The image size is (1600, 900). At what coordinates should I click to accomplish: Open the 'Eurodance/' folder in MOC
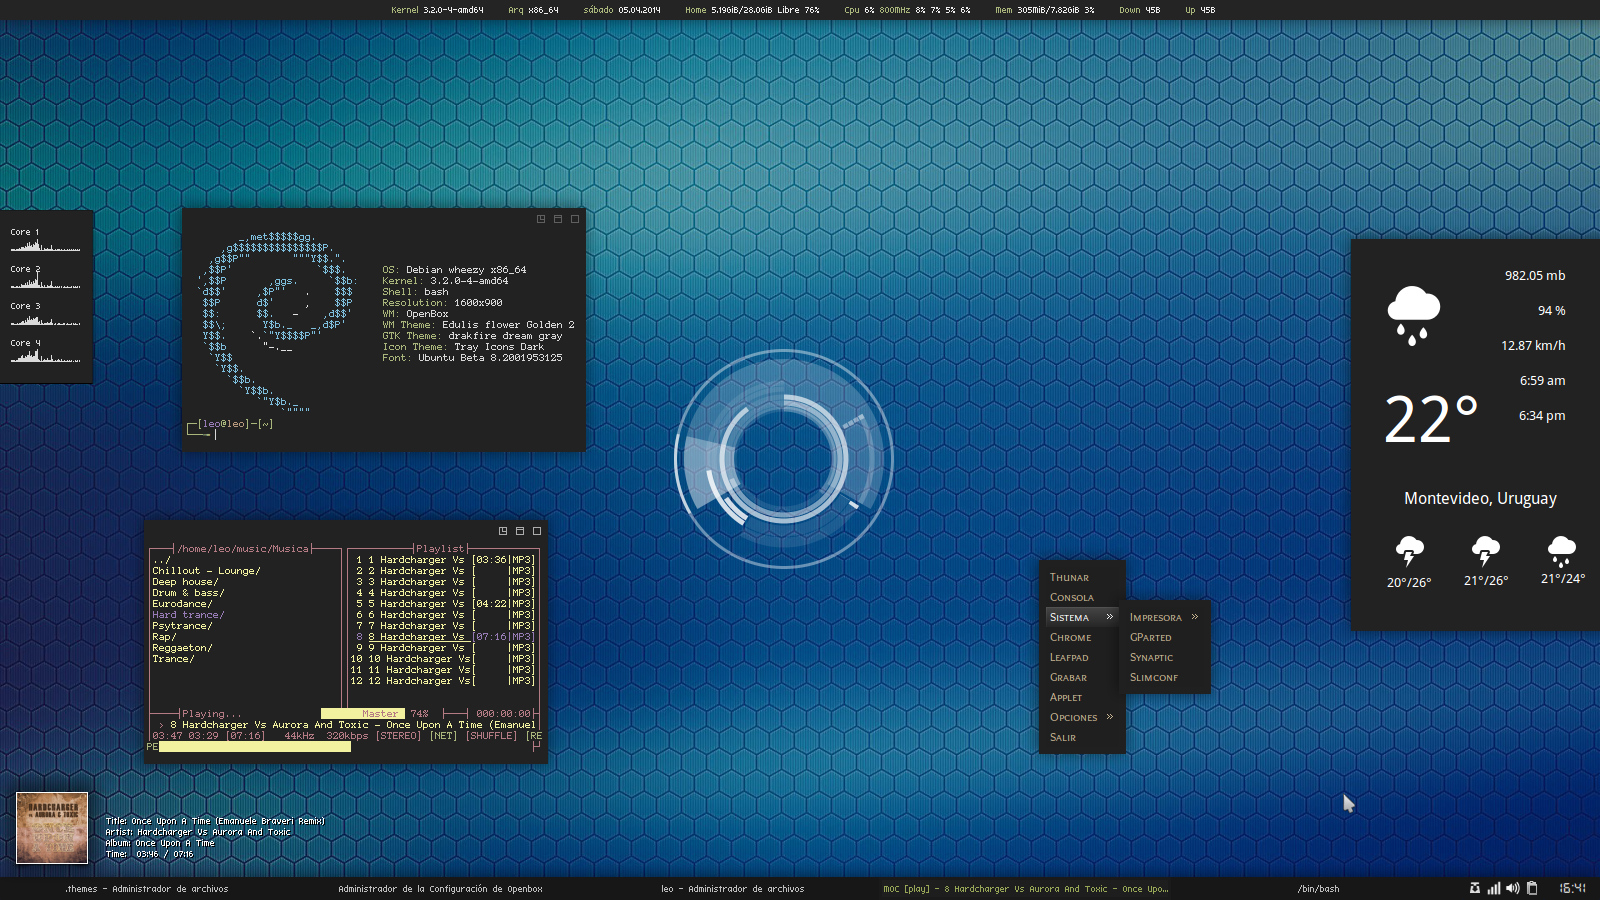[x=182, y=604]
